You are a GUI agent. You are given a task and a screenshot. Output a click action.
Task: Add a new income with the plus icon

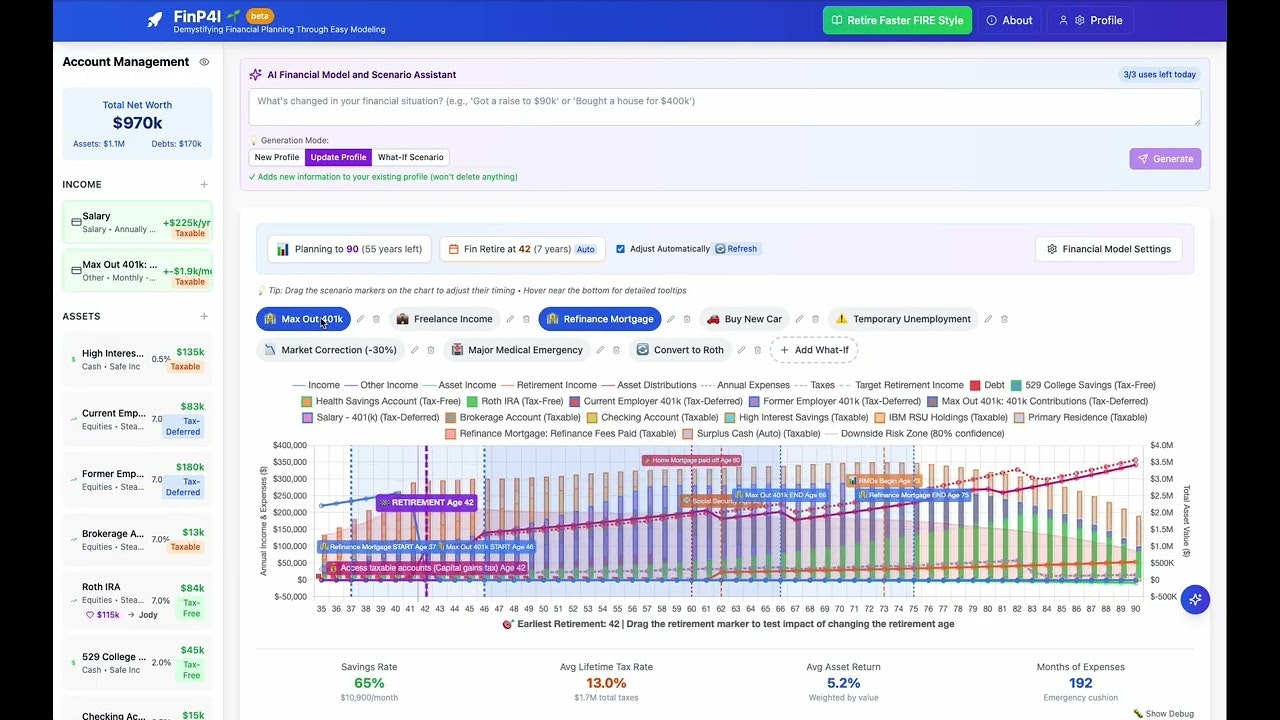(205, 184)
